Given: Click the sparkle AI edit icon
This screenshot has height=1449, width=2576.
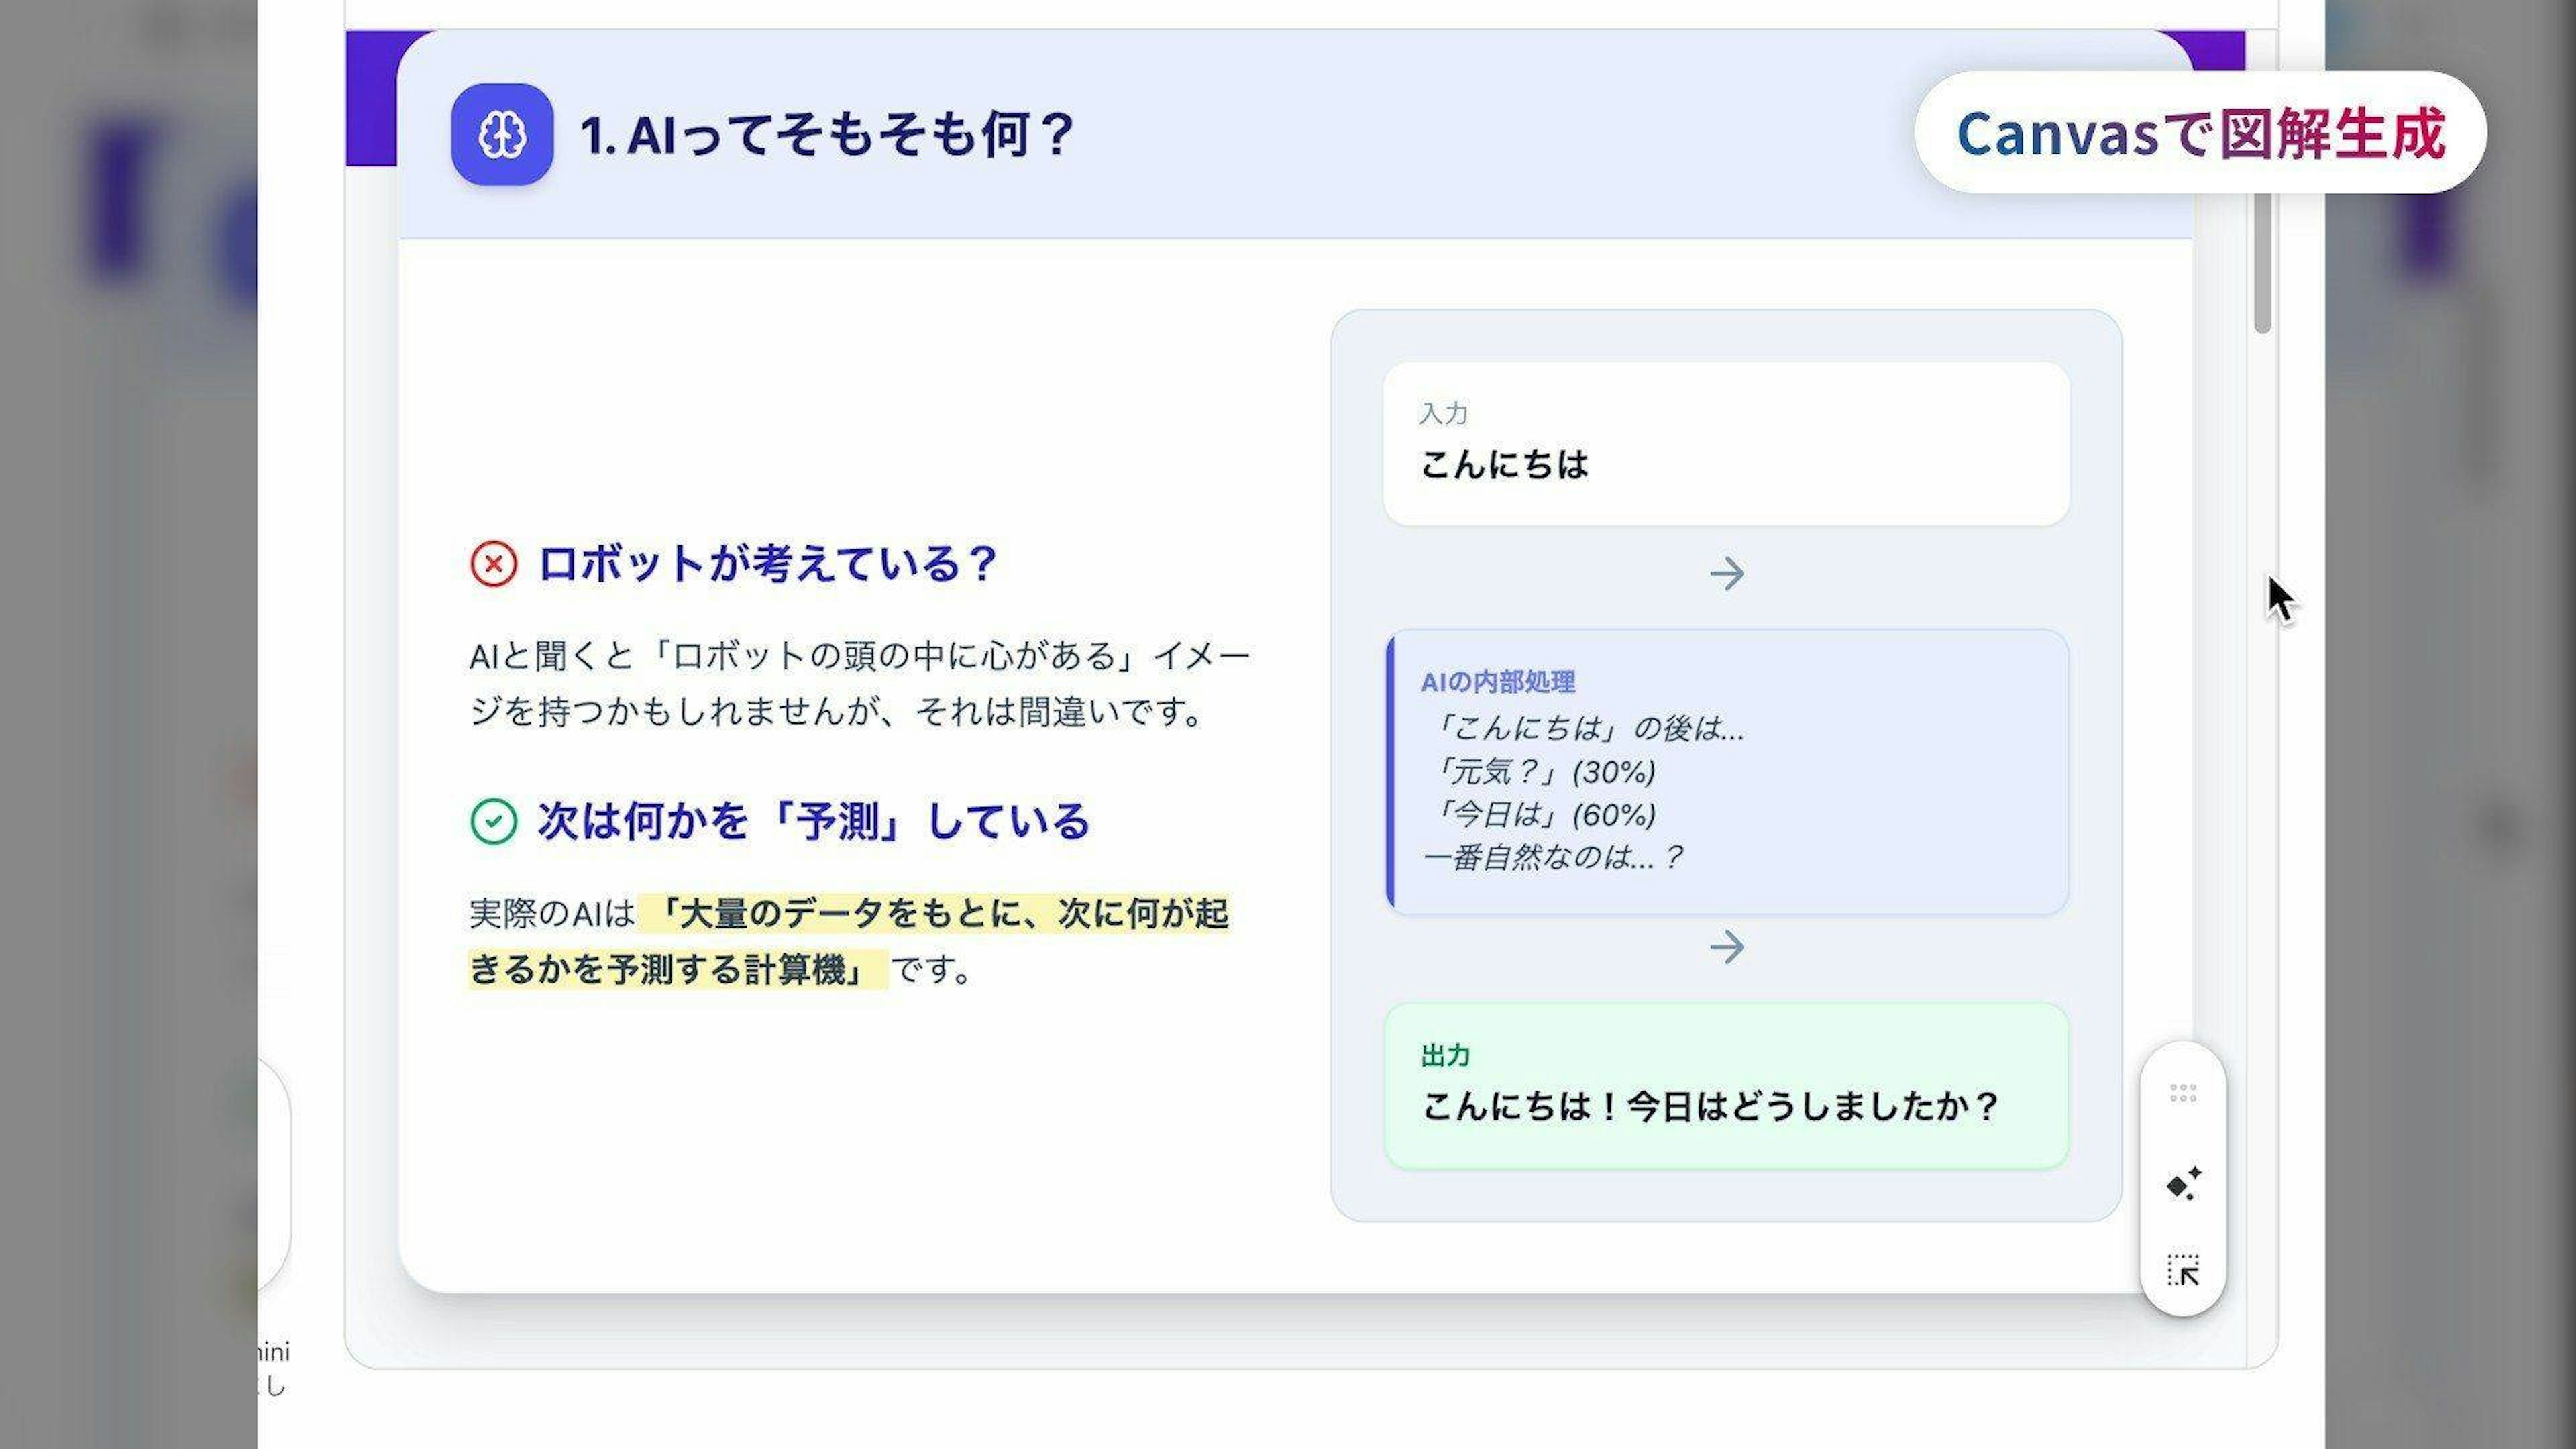Looking at the screenshot, I should [2183, 1184].
